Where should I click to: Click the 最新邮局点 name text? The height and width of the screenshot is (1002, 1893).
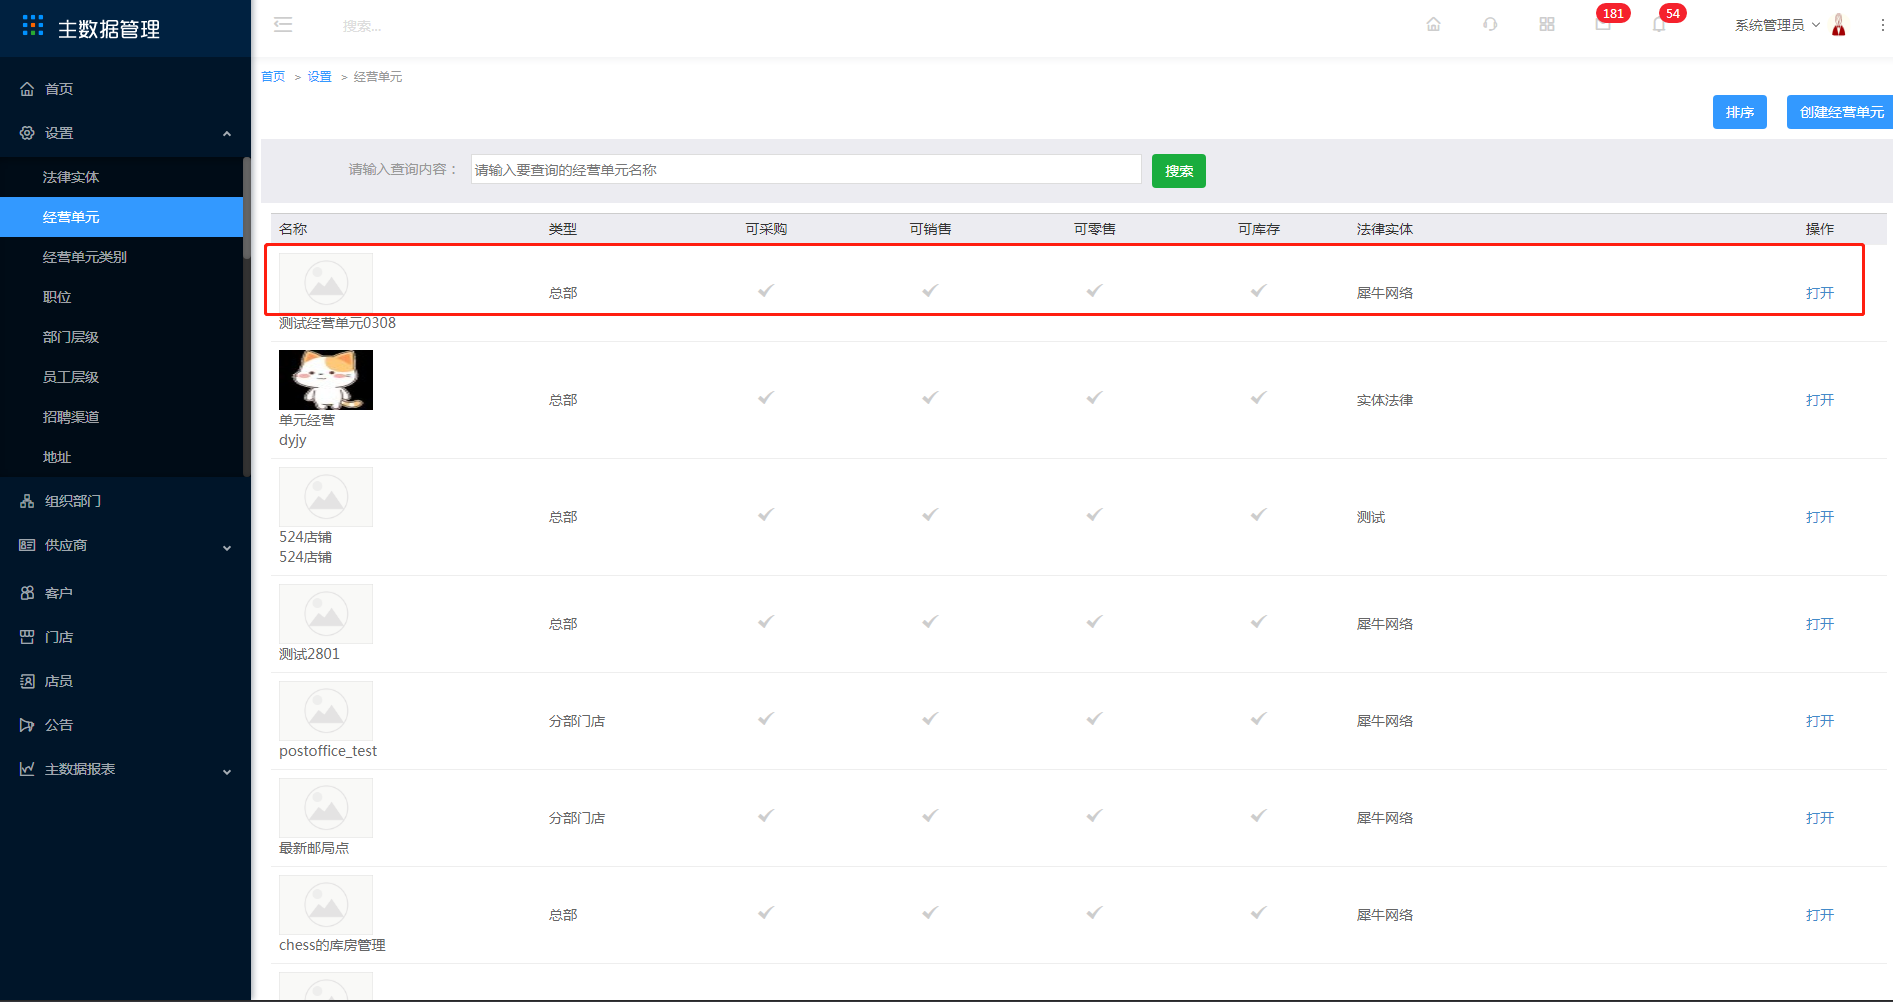[x=314, y=848]
